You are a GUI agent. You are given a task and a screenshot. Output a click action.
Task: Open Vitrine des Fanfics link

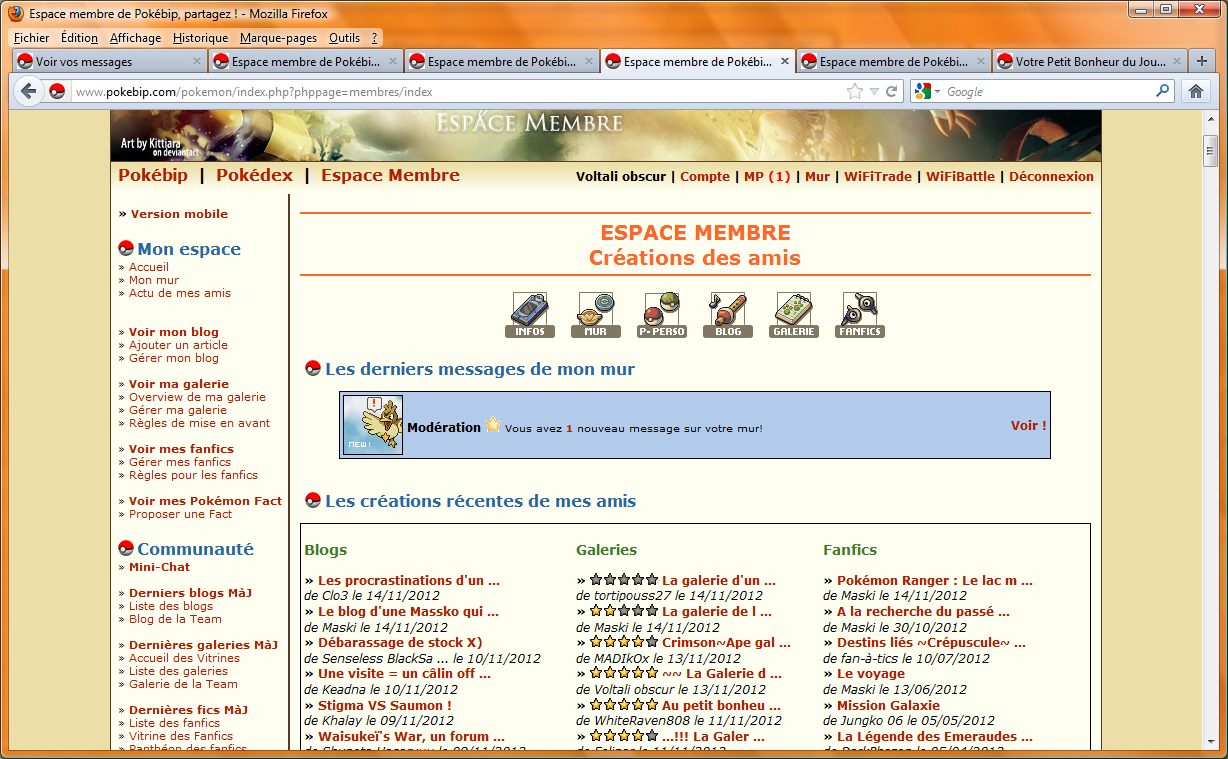tap(181, 736)
